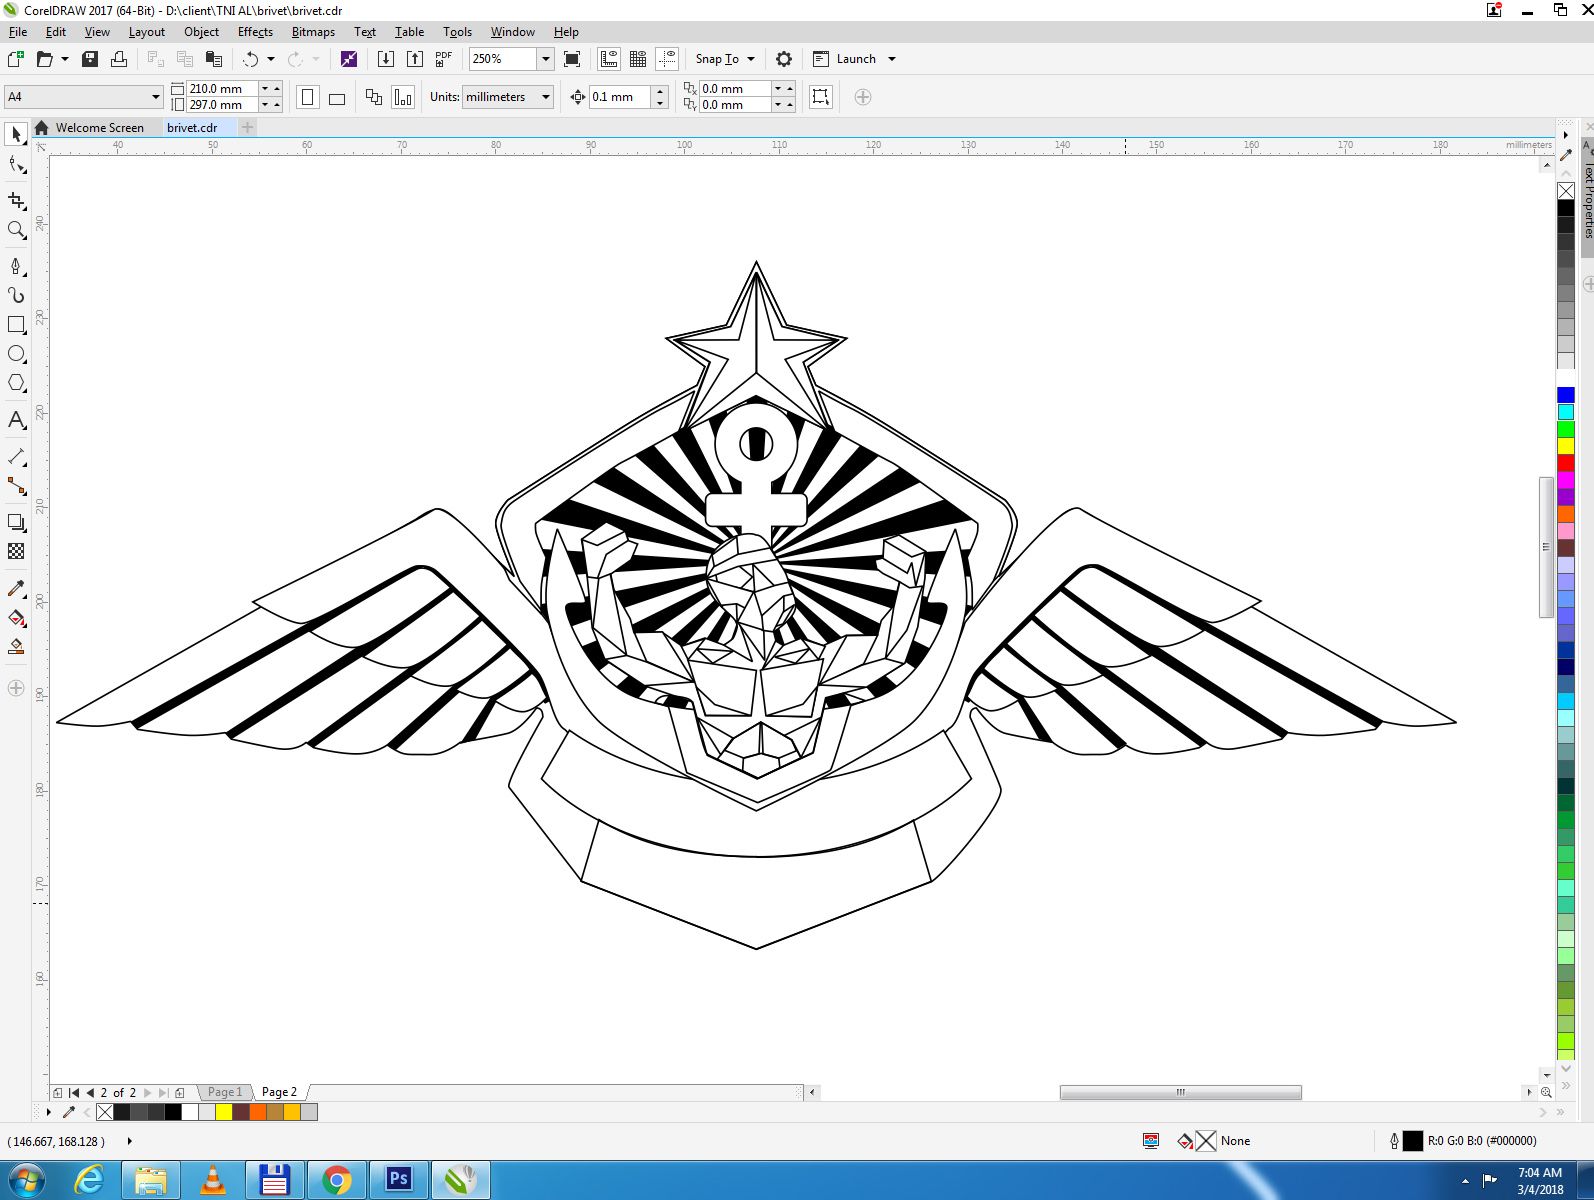The image size is (1594, 1200).
Task: Go to the first page
Action: [73, 1093]
